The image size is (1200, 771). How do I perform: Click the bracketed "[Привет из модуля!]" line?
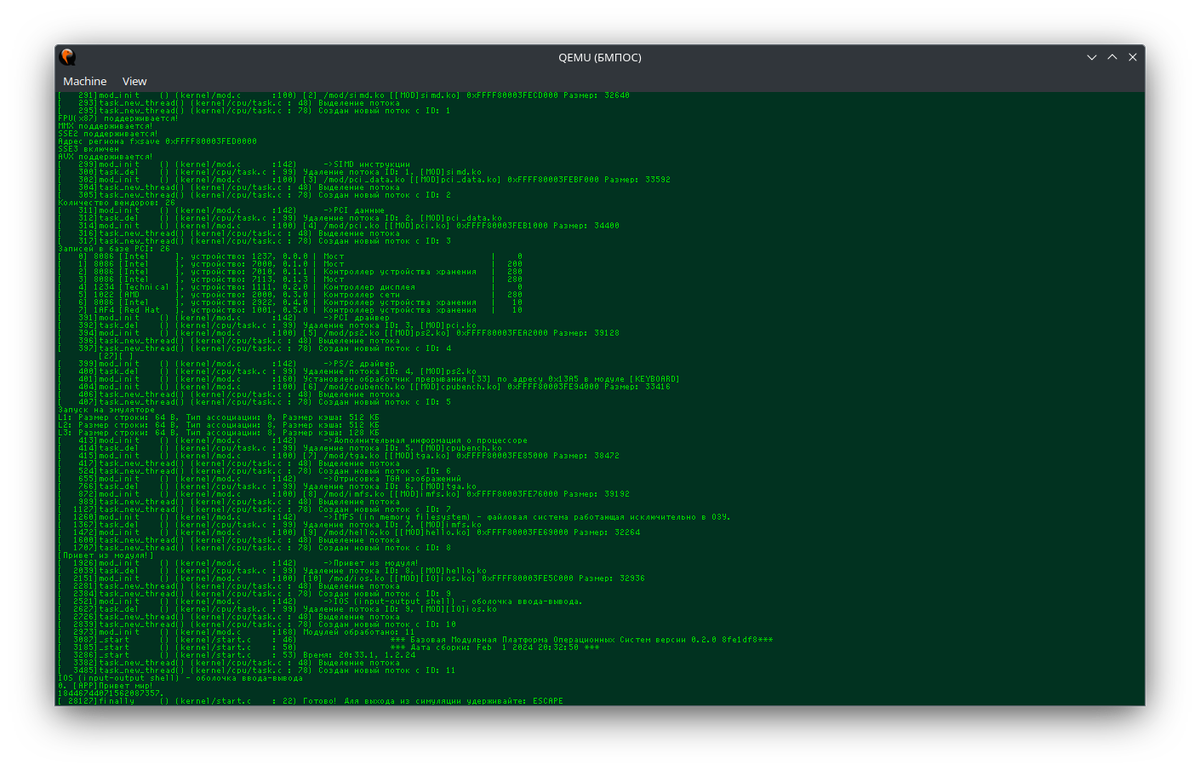point(107,555)
